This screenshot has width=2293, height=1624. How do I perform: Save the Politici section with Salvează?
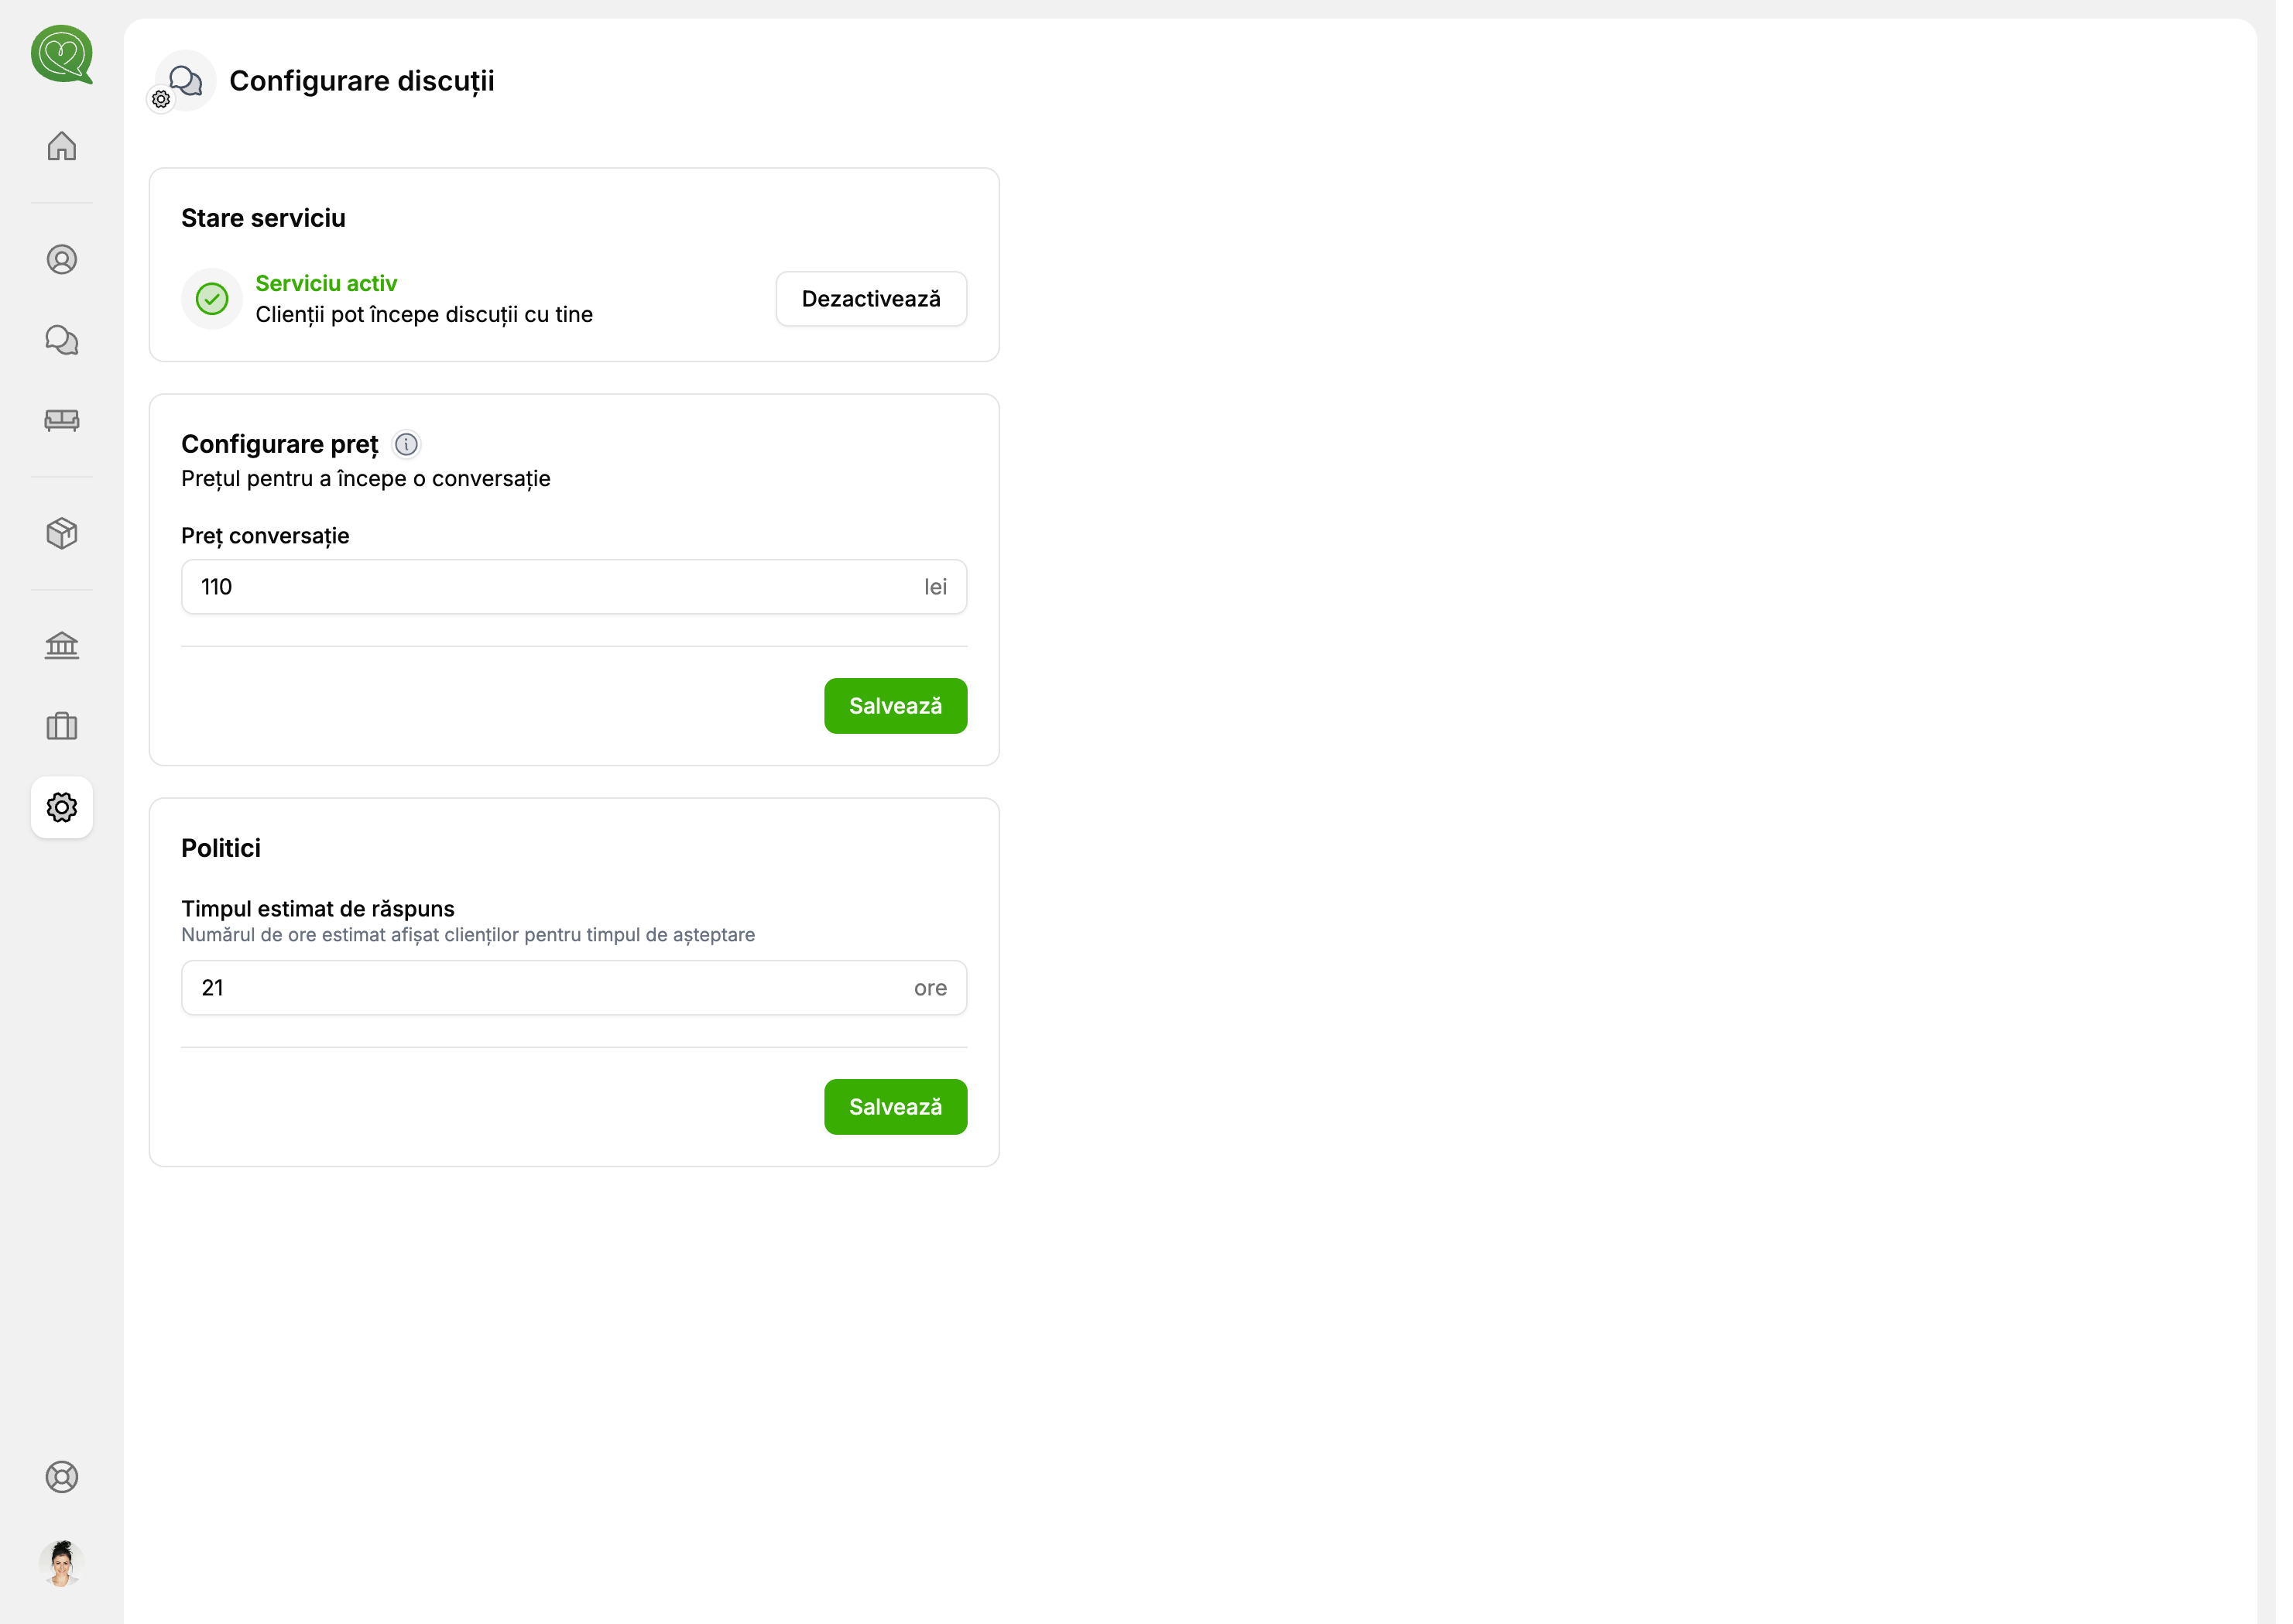click(x=895, y=1107)
